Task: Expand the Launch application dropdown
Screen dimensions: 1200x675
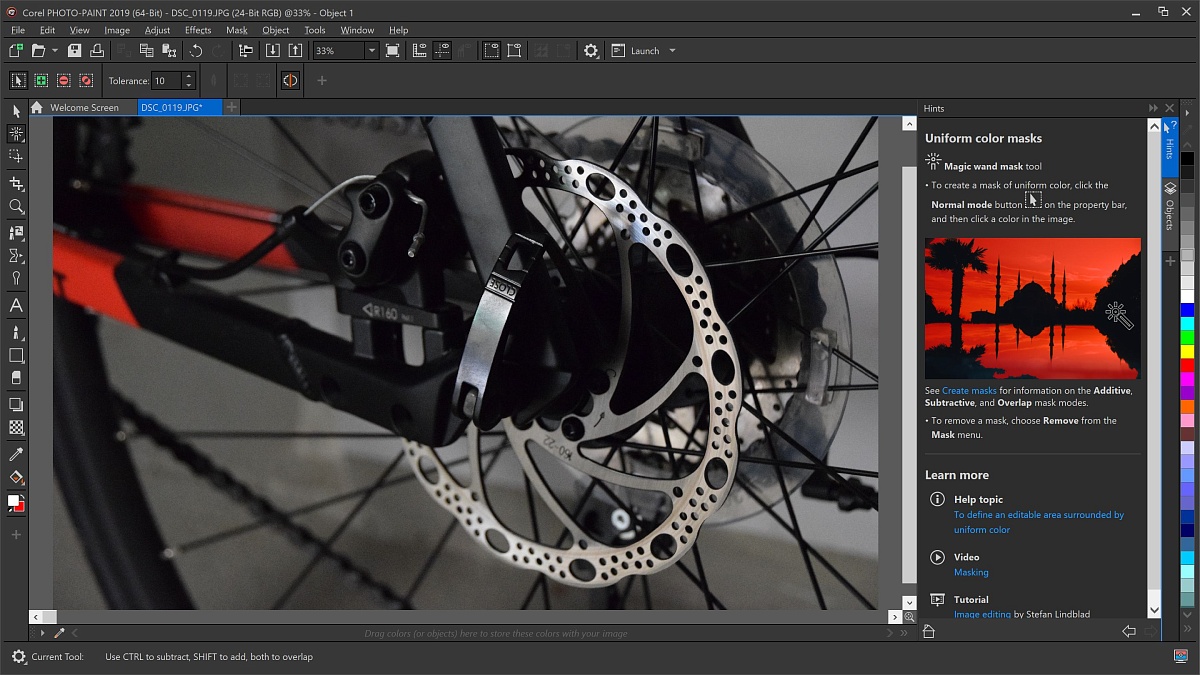Action: (x=672, y=51)
